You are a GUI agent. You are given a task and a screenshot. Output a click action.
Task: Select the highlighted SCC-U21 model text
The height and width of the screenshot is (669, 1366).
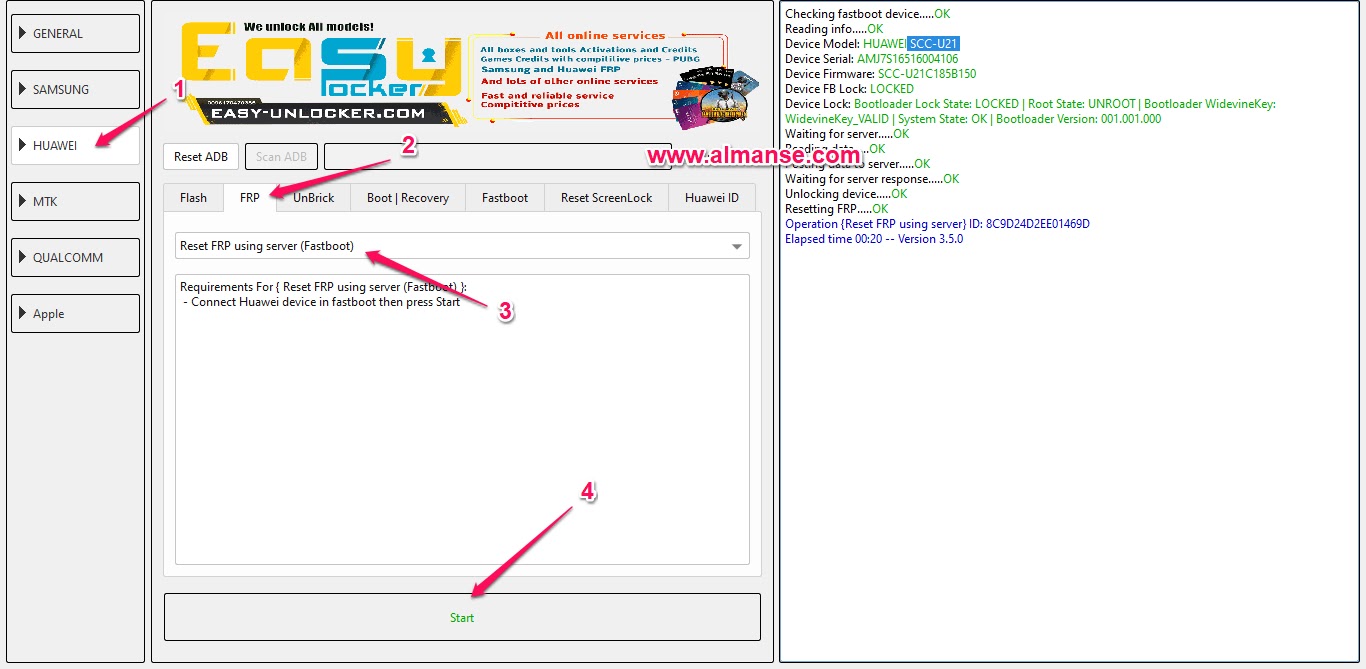click(934, 44)
